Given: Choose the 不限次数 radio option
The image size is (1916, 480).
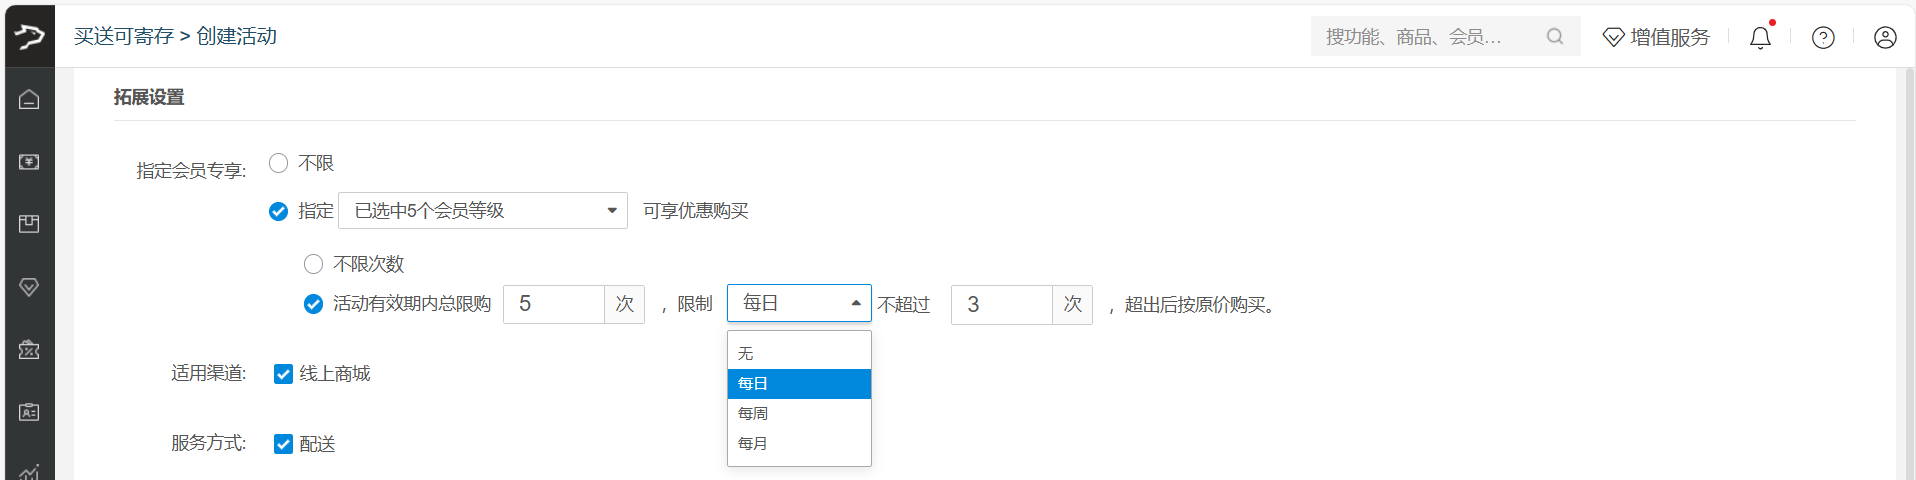Looking at the screenshot, I should click(x=314, y=264).
